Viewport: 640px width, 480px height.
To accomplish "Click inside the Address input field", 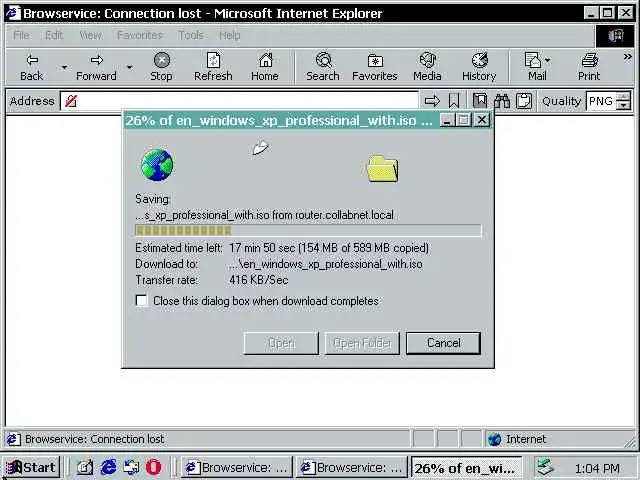I will (x=239, y=101).
